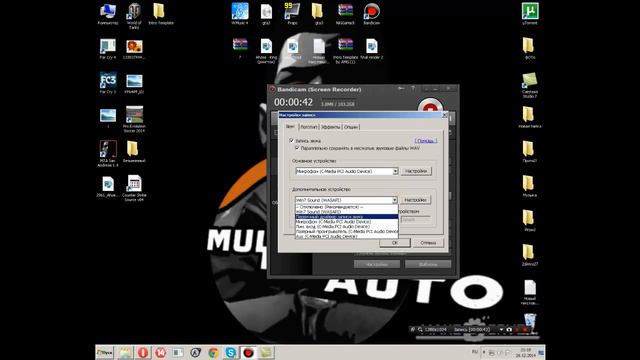Open the Bandicam desktop shortcut
The height and width of the screenshot is (360, 640).
click(x=371, y=14)
